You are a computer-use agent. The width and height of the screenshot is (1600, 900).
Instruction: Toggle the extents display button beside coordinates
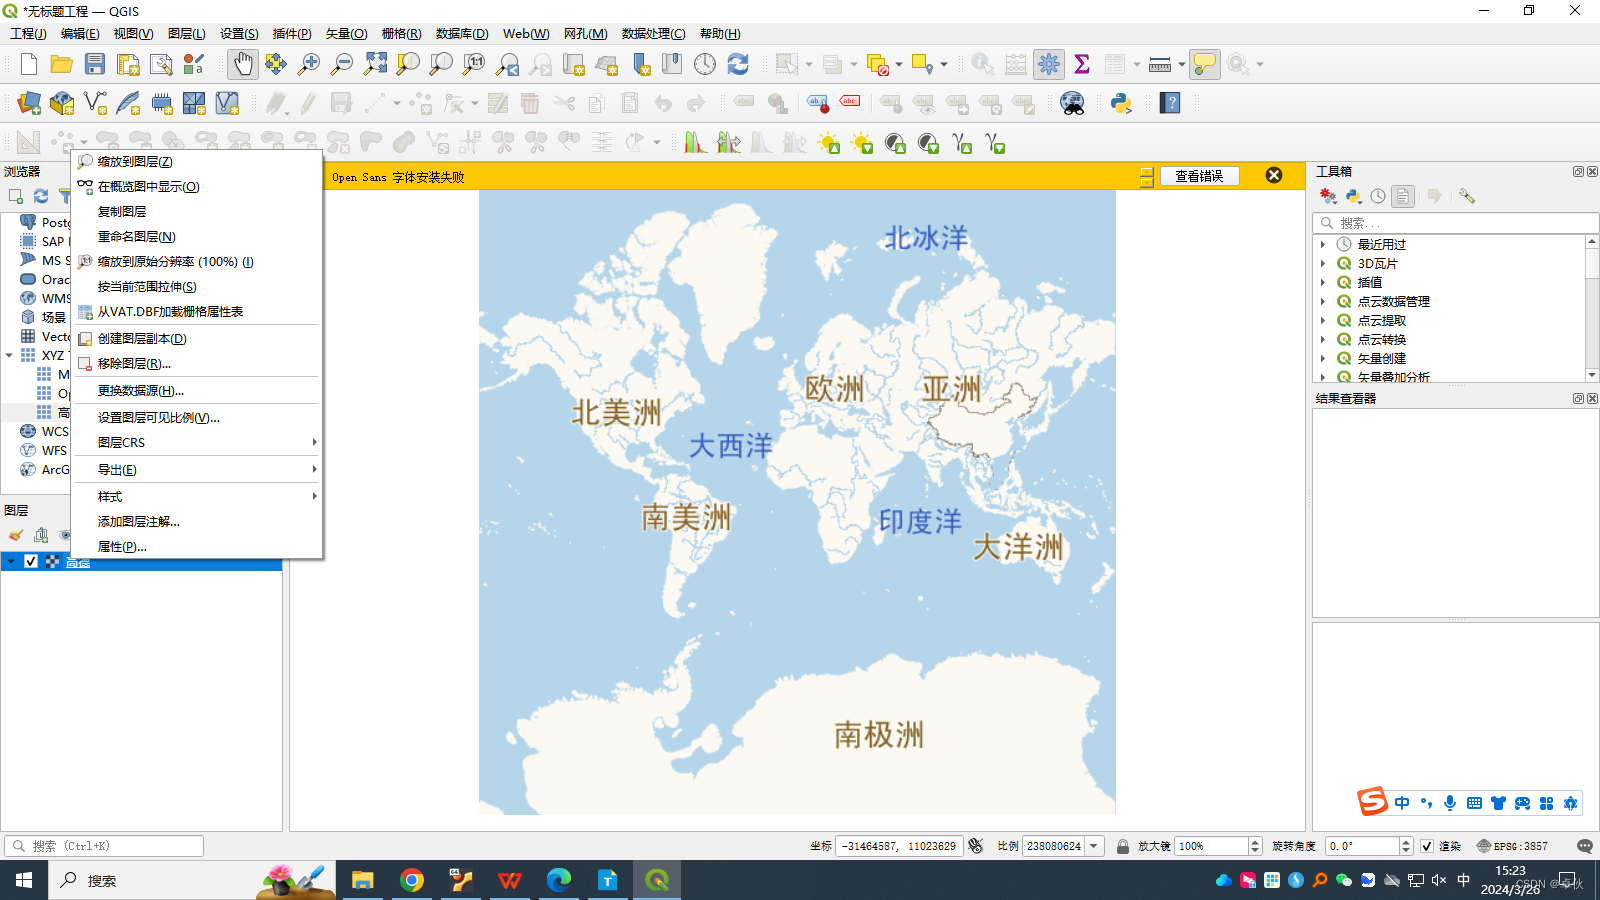click(976, 846)
